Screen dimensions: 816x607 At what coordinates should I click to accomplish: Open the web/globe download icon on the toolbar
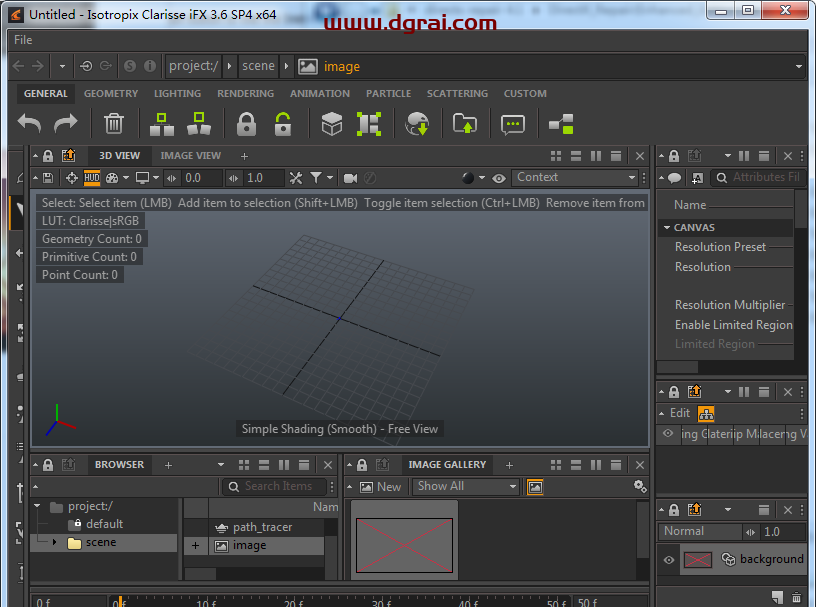(x=417, y=124)
